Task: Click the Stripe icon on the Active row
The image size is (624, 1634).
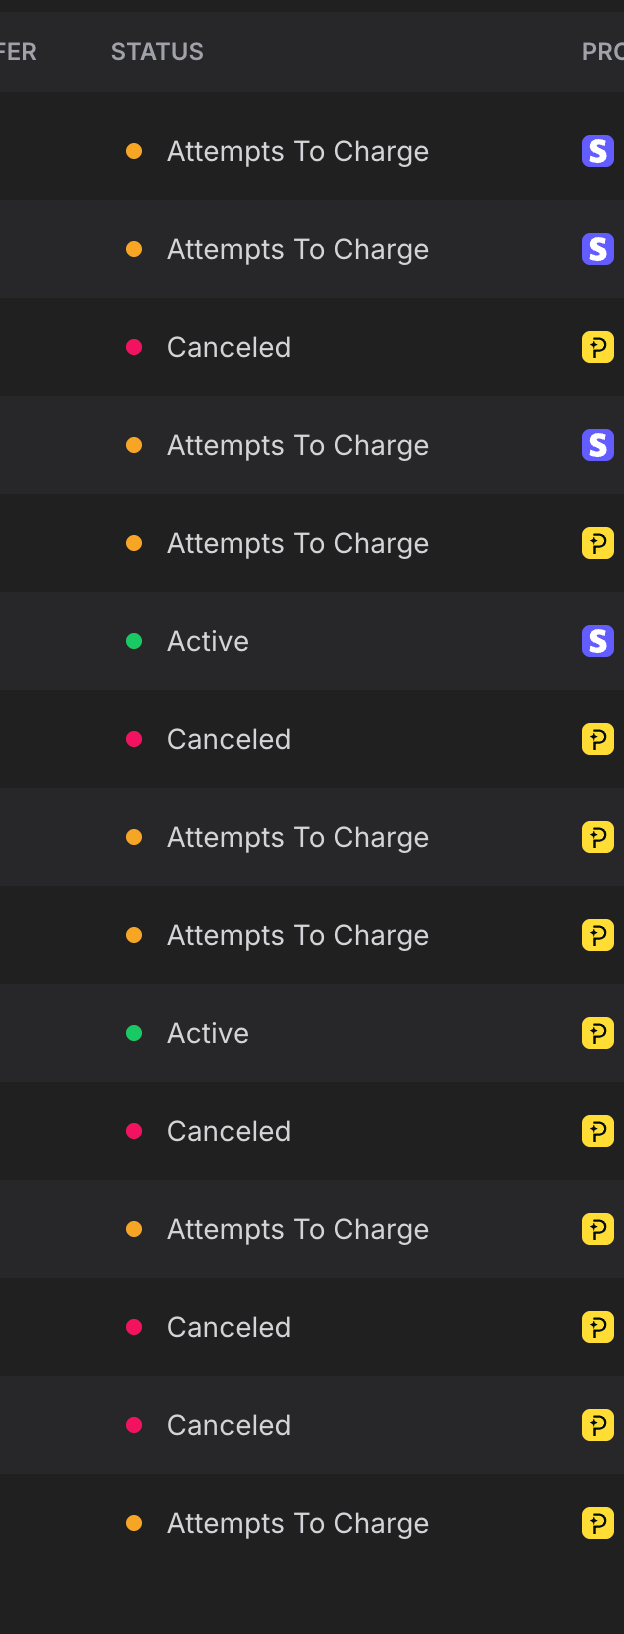Action: click(x=598, y=641)
